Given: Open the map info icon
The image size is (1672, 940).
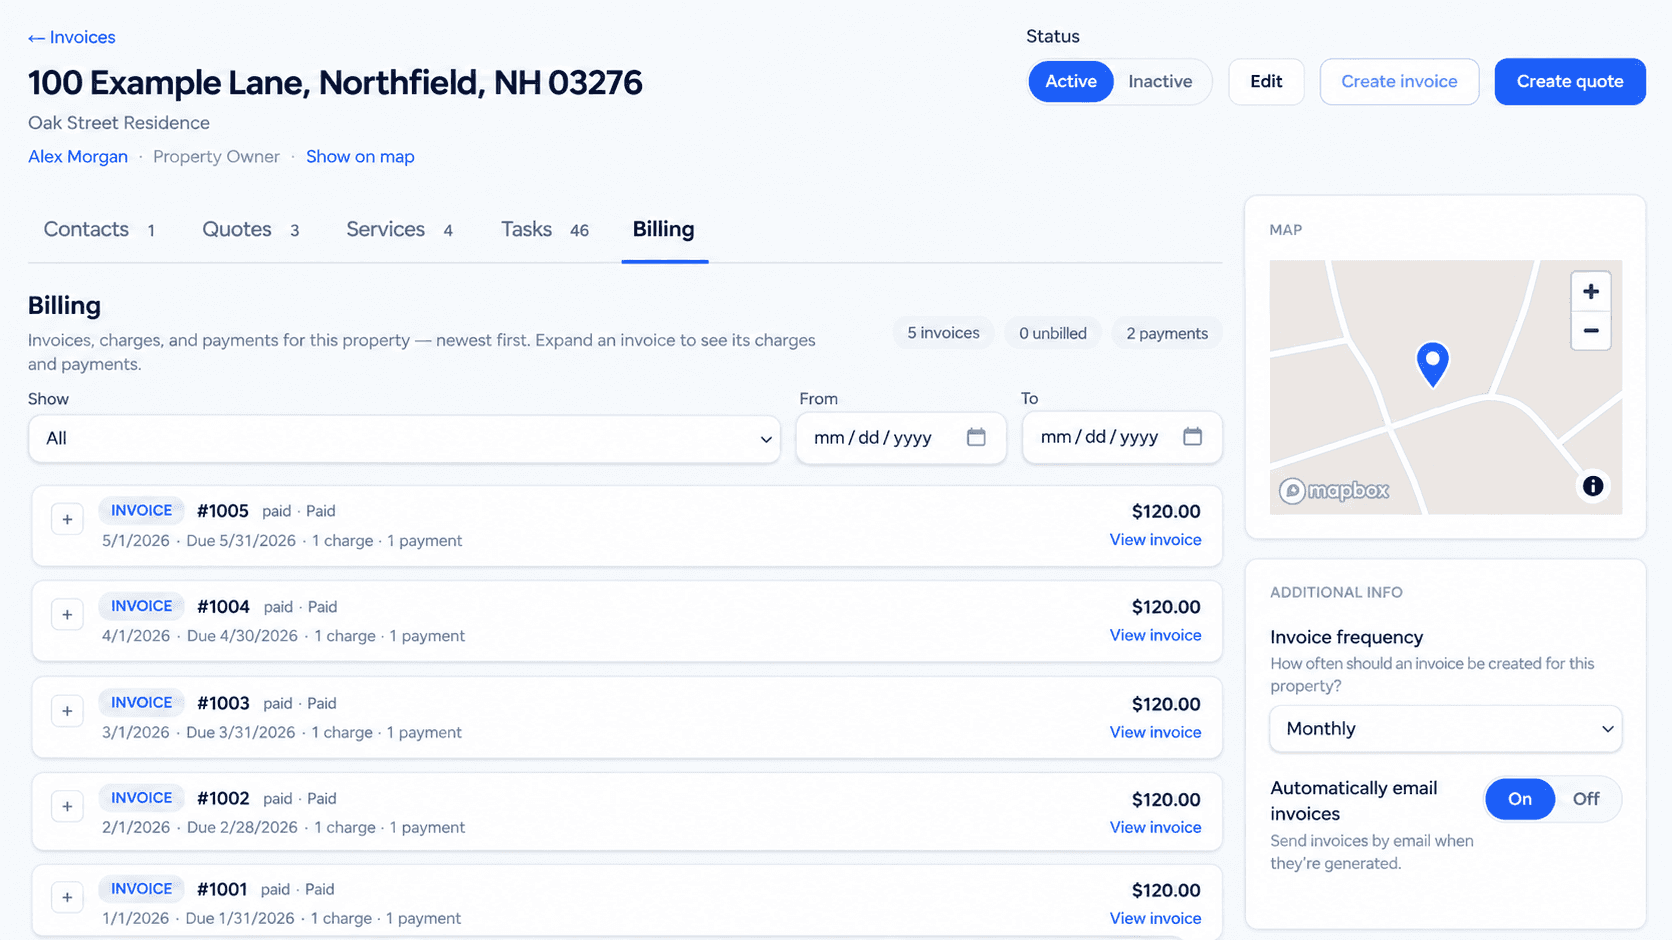Looking at the screenshot, I should point(1592,486).
